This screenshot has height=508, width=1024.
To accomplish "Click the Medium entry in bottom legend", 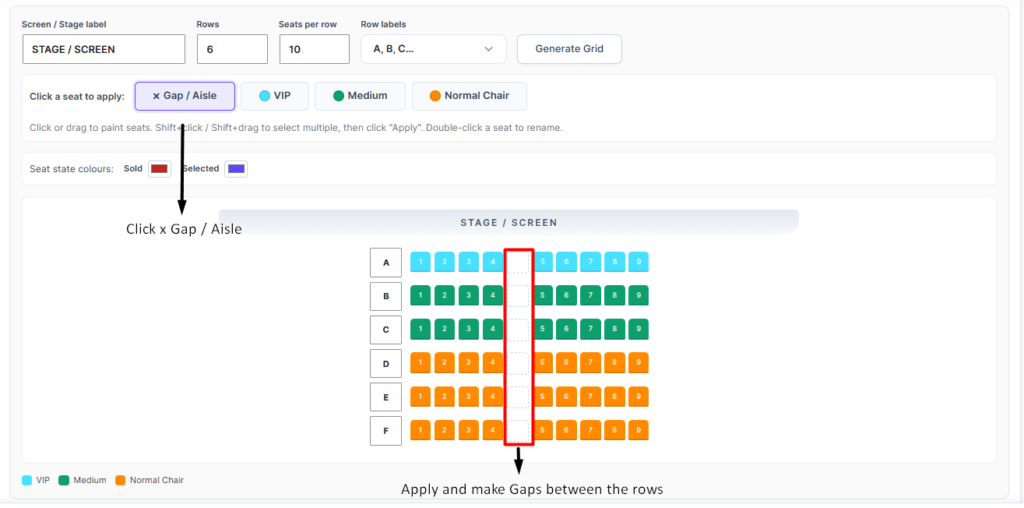I will pos(82,480).
